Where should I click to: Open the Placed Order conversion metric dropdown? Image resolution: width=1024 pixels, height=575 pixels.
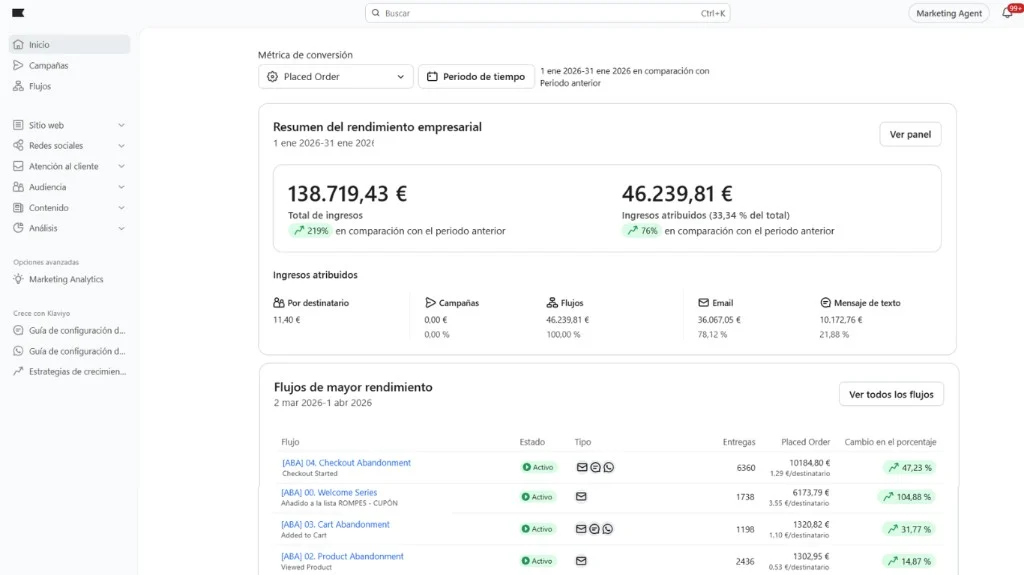(x=335, y=77)
